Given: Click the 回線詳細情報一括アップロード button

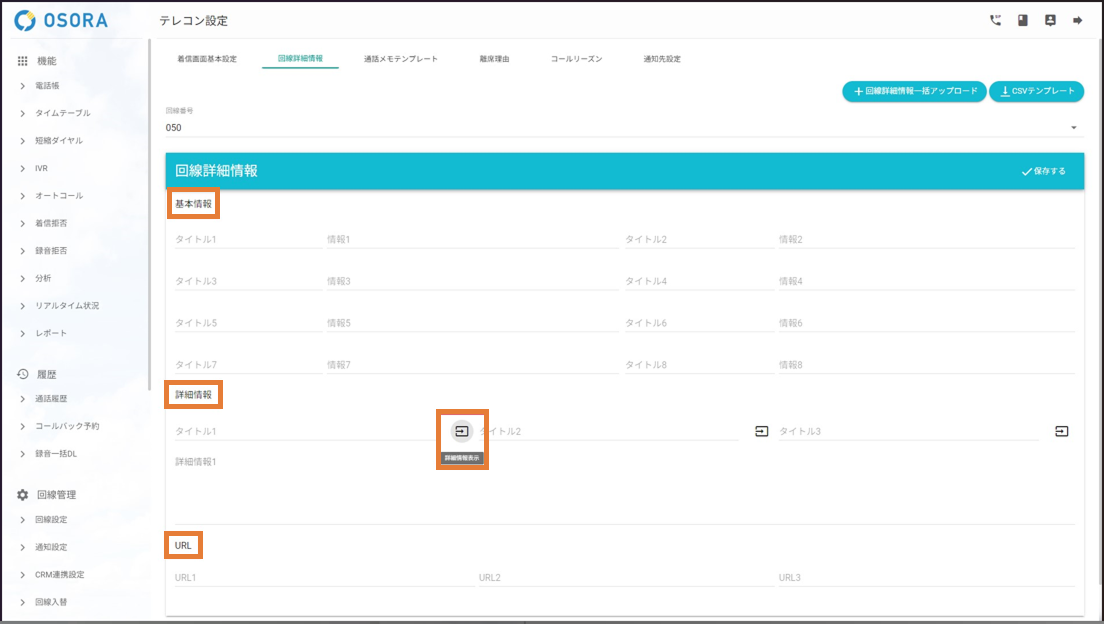Looking at the screenshot, I should [914, 91].
